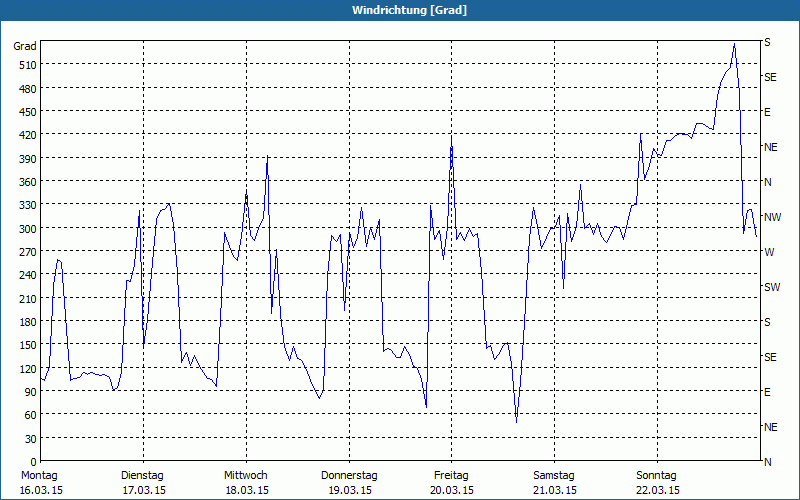Click the Donnerstag day label
The height and width of the screenshot is (500, 800).
(349, 476)
